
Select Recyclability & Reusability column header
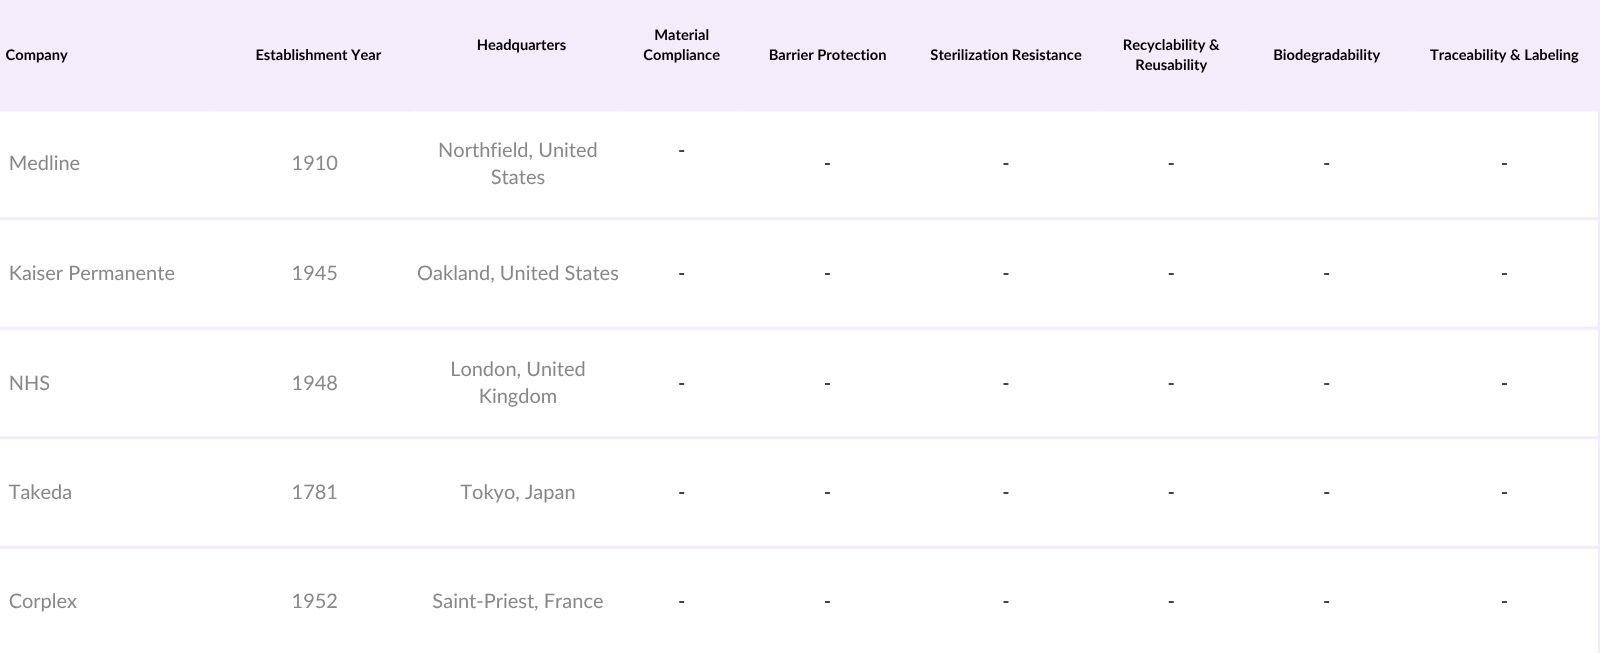coord(1170,55)
